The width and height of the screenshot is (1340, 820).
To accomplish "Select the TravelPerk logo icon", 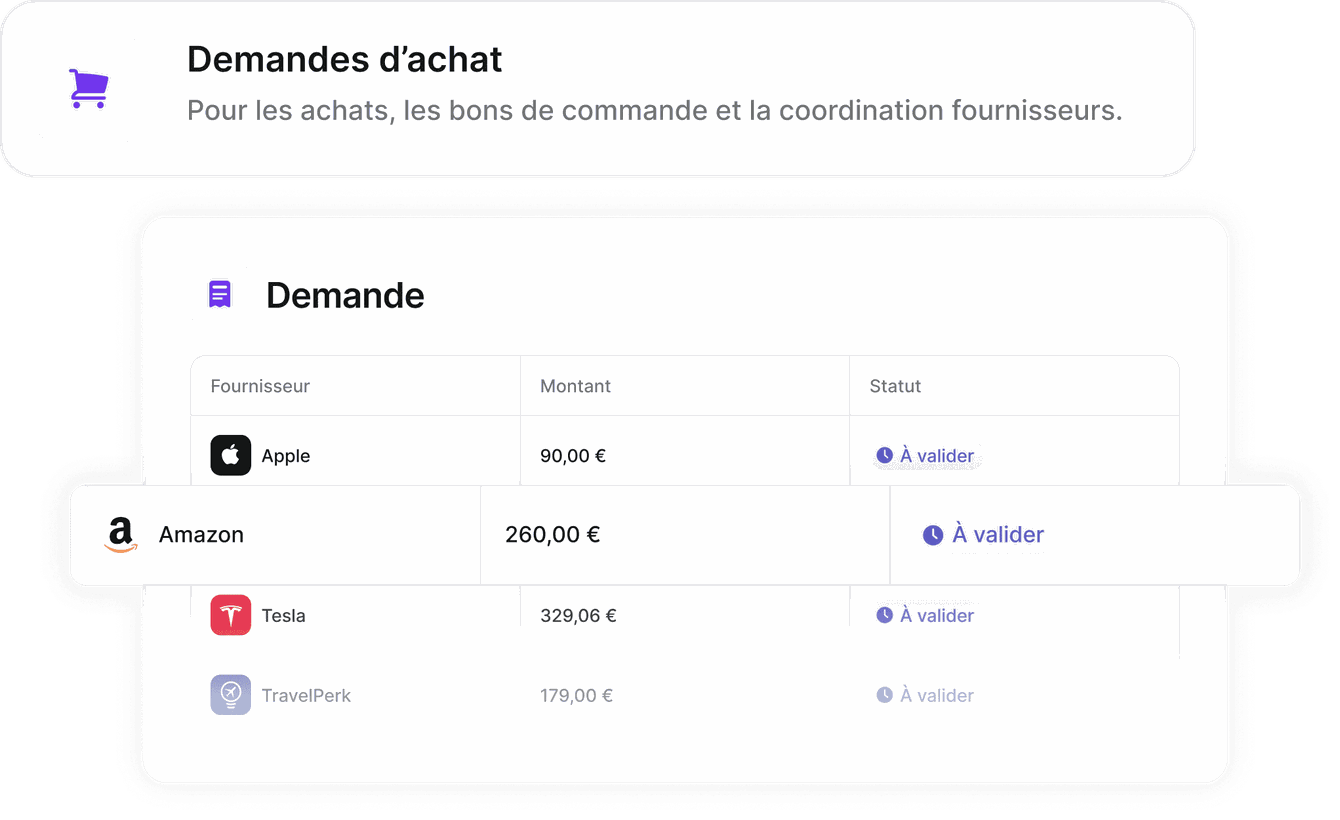I will pyautogui.click(x=231, y=695).
